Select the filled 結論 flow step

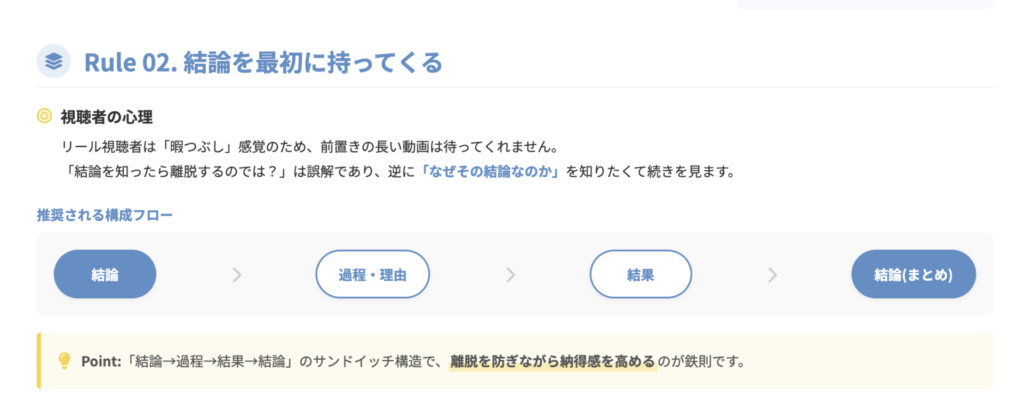(105, 275)
